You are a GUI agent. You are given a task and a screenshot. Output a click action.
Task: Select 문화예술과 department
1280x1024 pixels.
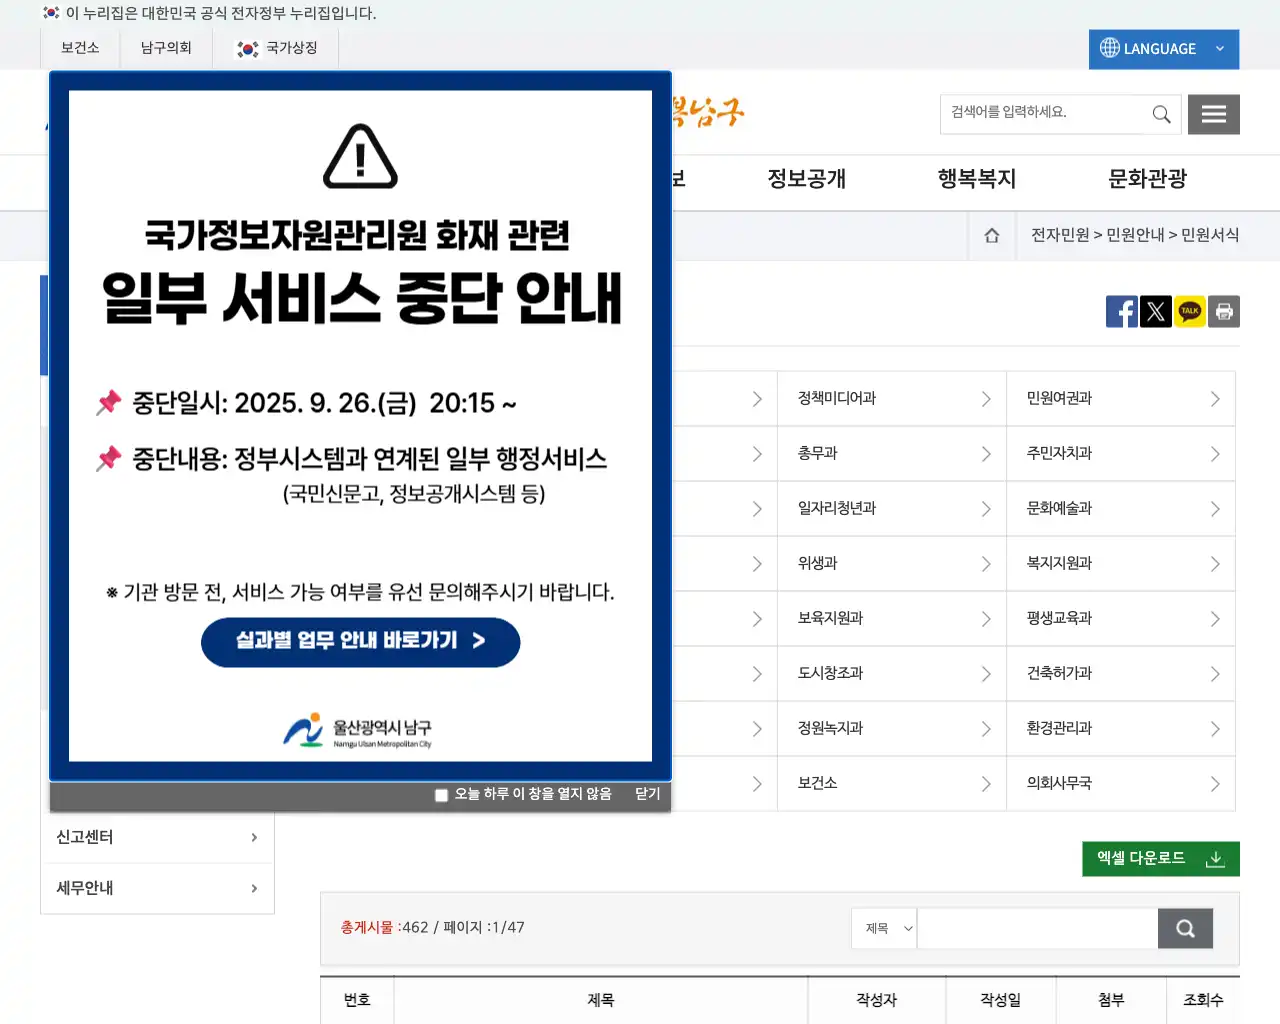pyautogui.click(x=1121, y=508)
